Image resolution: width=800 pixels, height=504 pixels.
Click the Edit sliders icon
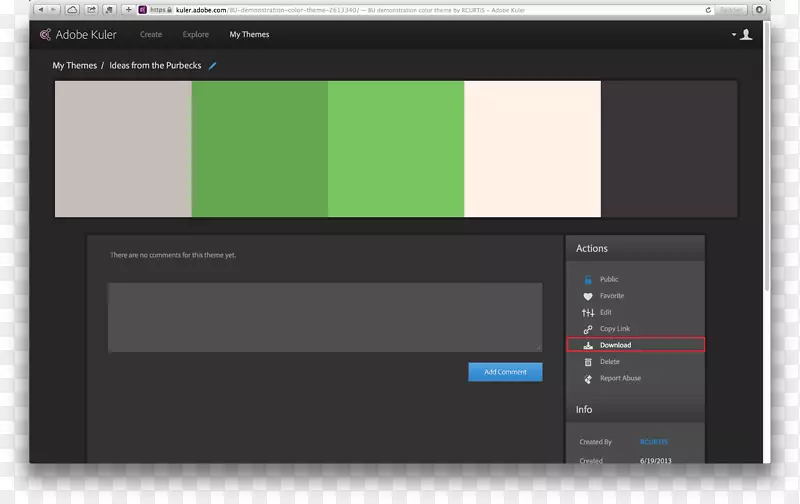[x=588, y=313]
